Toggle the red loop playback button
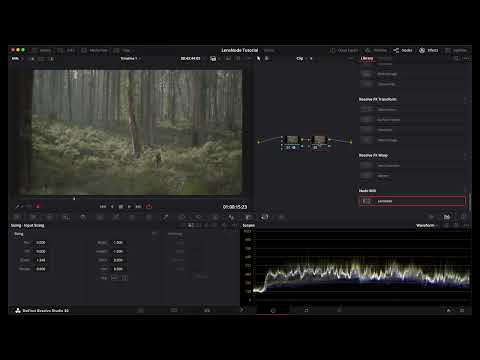The width and height of the screenshot is (480, 360). tap(149, 207)
